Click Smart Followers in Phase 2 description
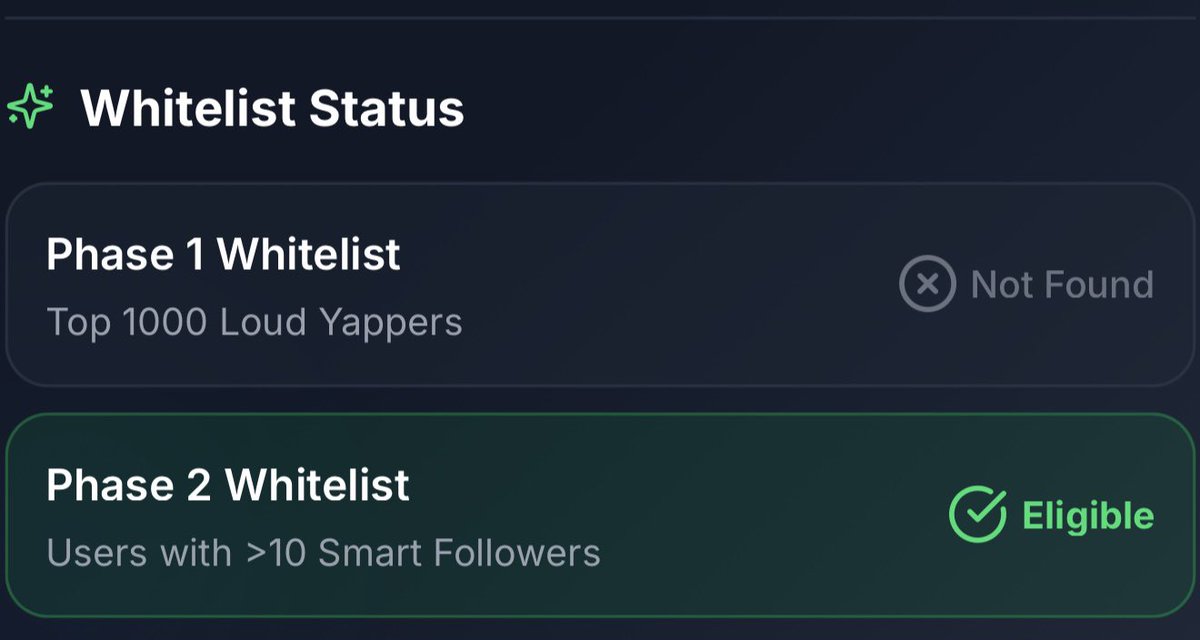Image resolution: width=1200 pixels, height=640 pixels. 460,553
